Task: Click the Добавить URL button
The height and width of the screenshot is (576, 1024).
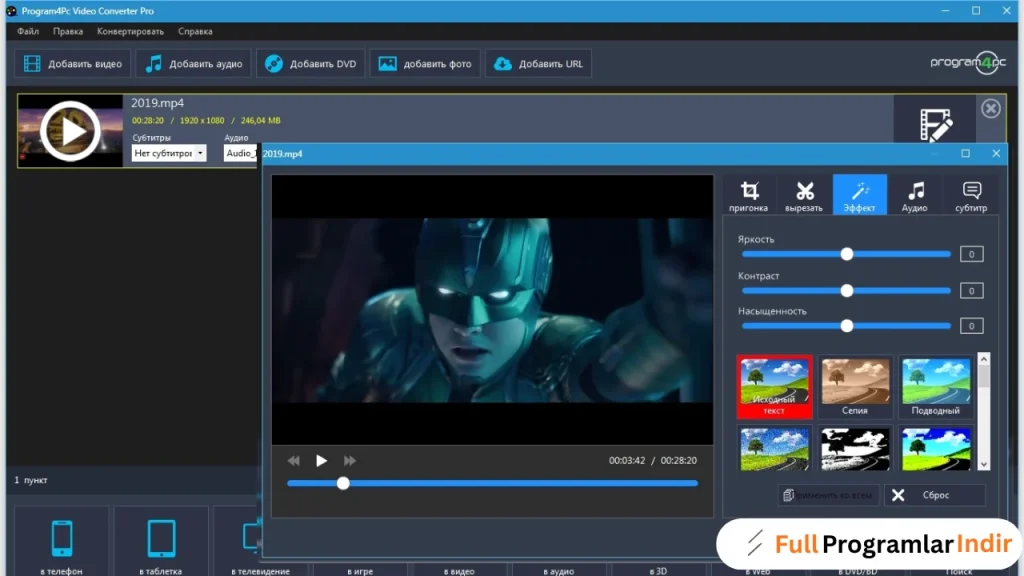Action: tap(538, 63)
